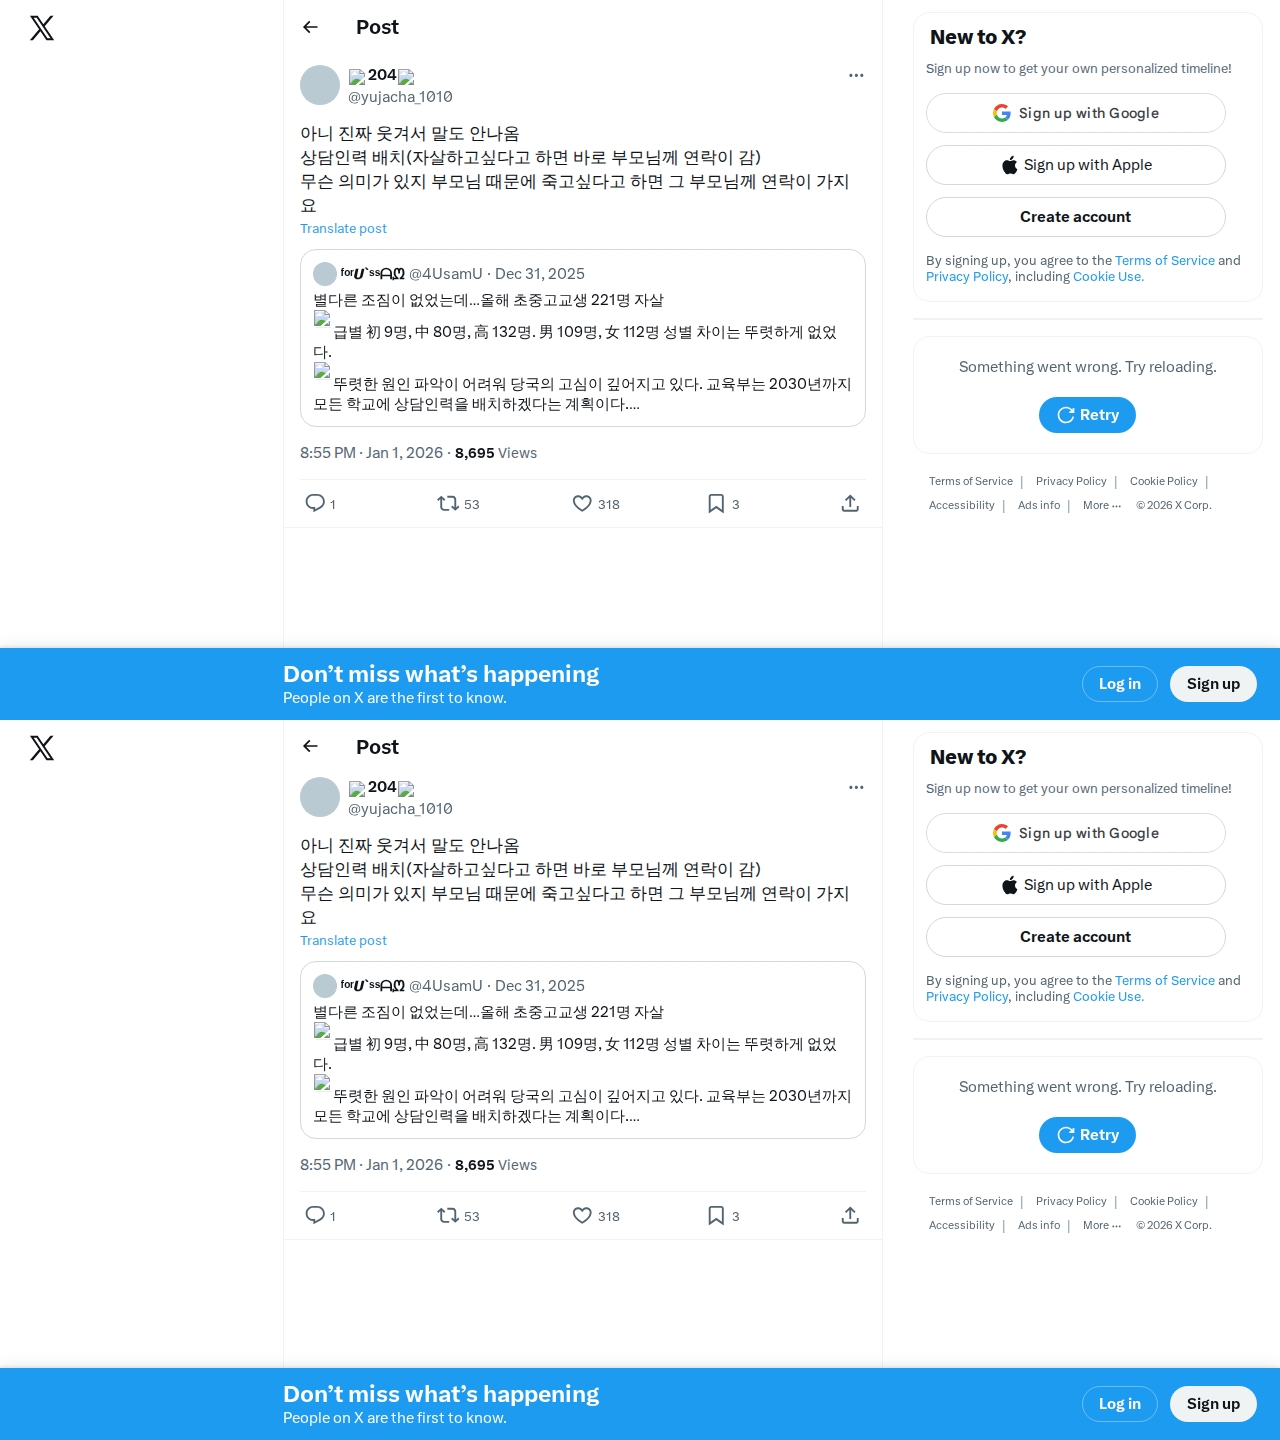Click the upper Sign up with Google button
Screen dimensions: 1280x1440
click(x=1076, y=113)
